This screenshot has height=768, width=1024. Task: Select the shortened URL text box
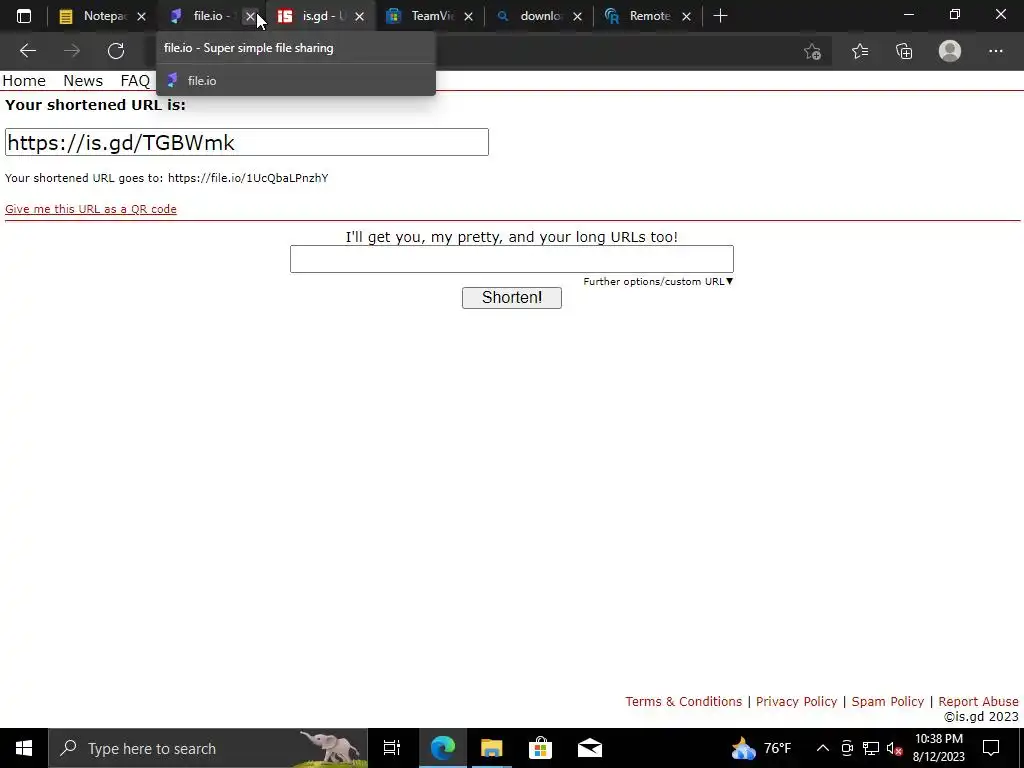[247, 142]
